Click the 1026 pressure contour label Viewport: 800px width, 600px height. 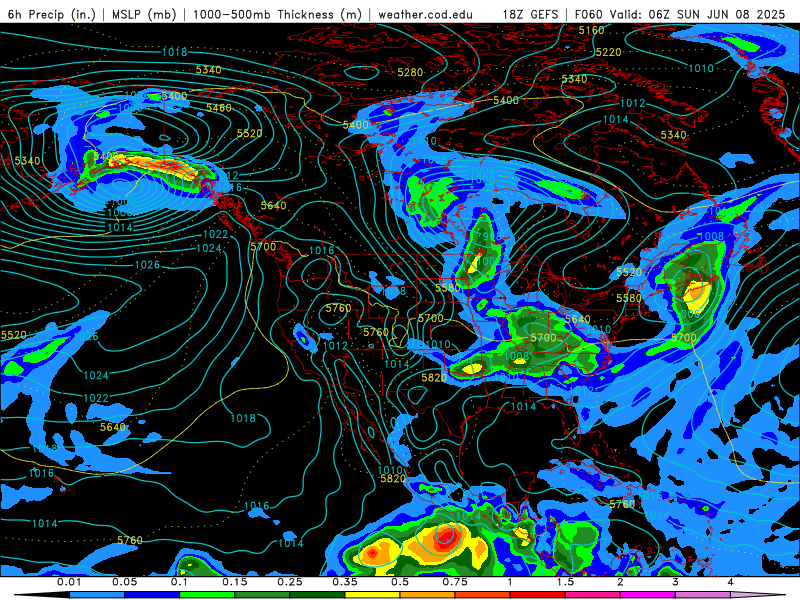click(x=147, y=265)
